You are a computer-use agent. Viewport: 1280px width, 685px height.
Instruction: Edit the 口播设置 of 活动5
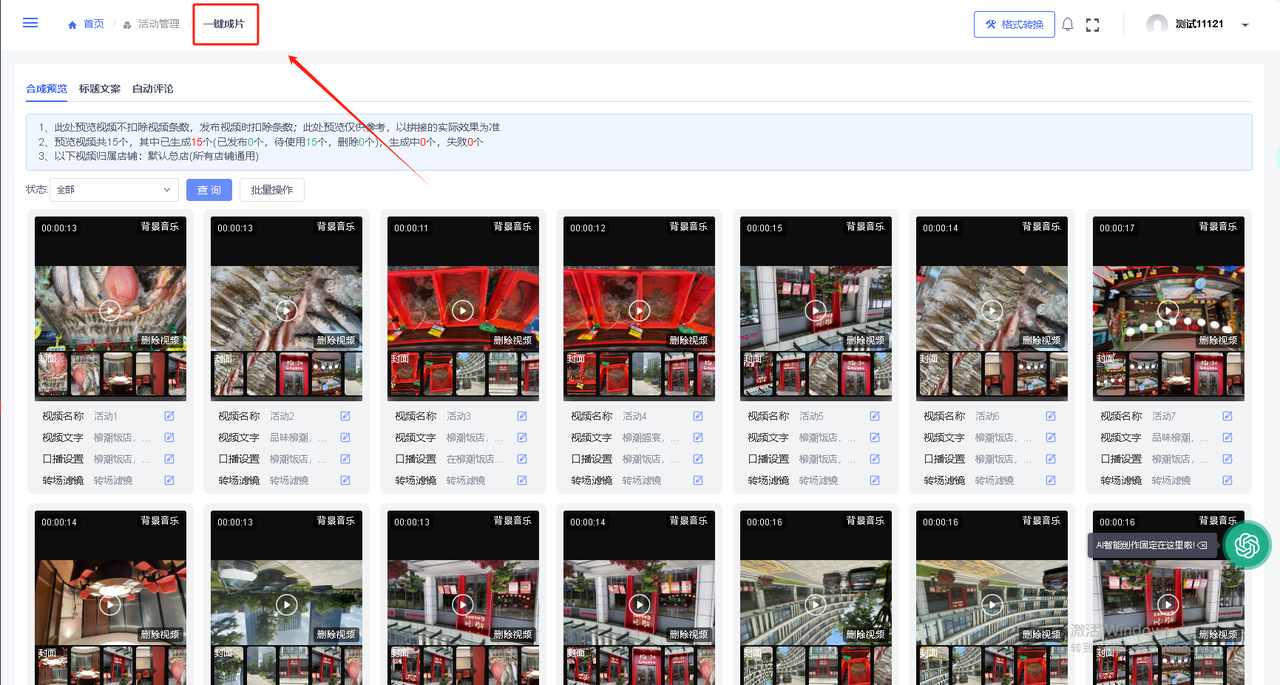coord(875,459)
